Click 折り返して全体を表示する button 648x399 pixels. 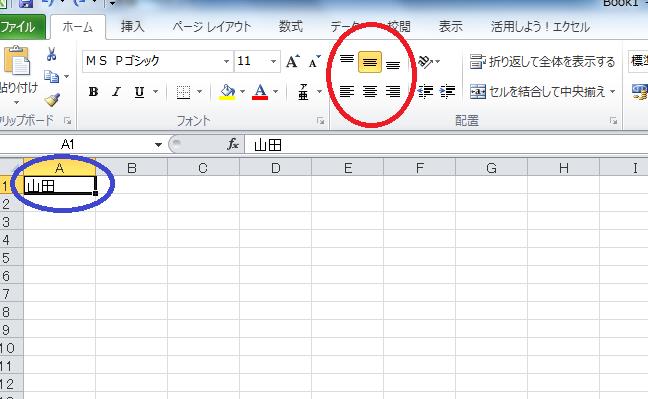point(542,62)
